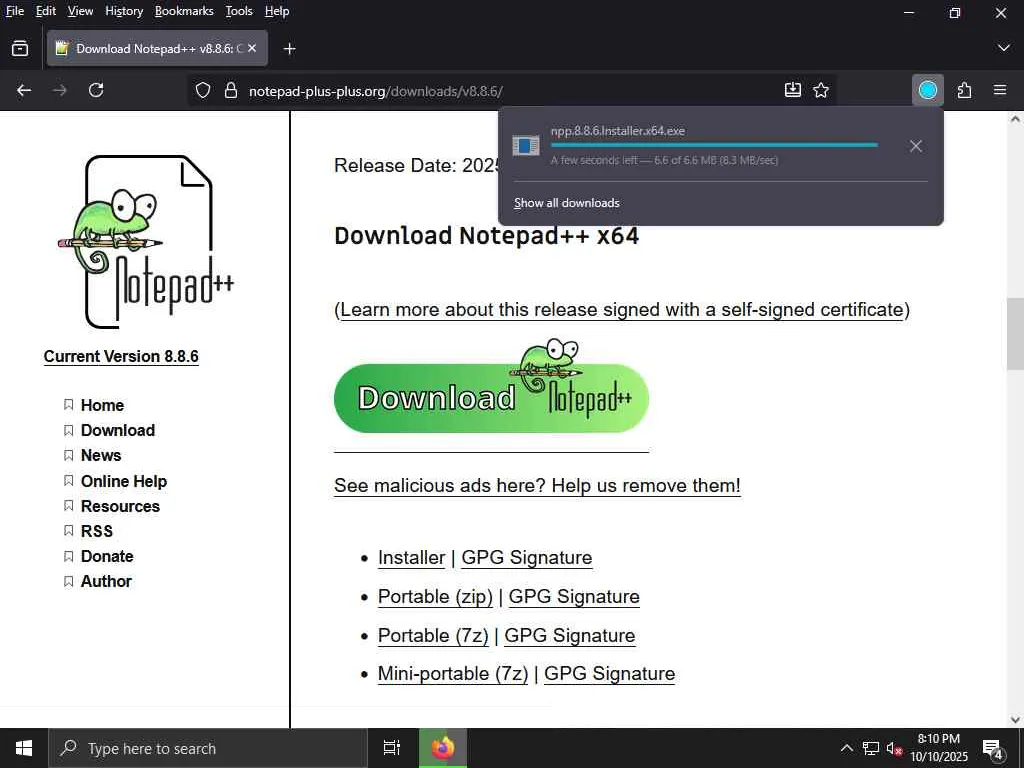This screenshot has height=768, width=1024.
Task: Open the notification center icon
Action: tap(993, 749)
